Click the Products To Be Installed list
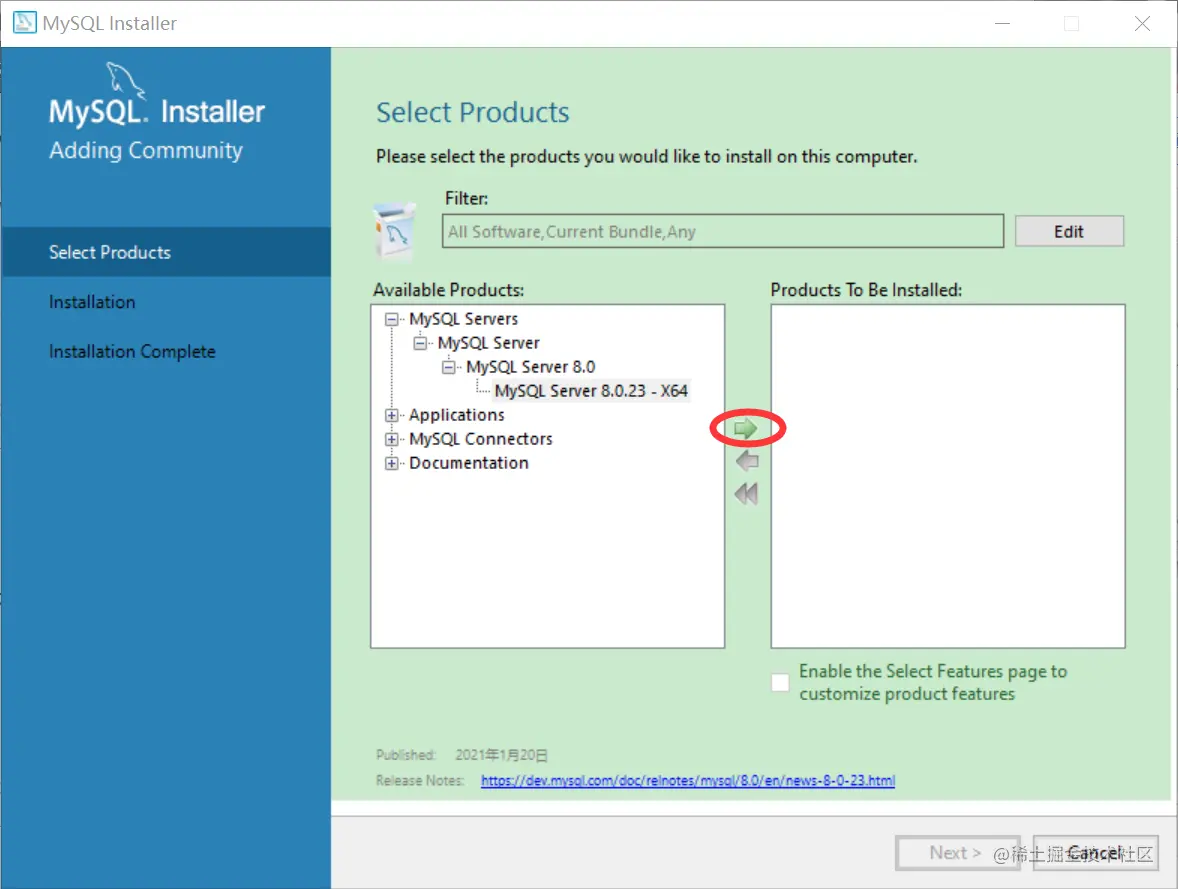 click(948, 476)
